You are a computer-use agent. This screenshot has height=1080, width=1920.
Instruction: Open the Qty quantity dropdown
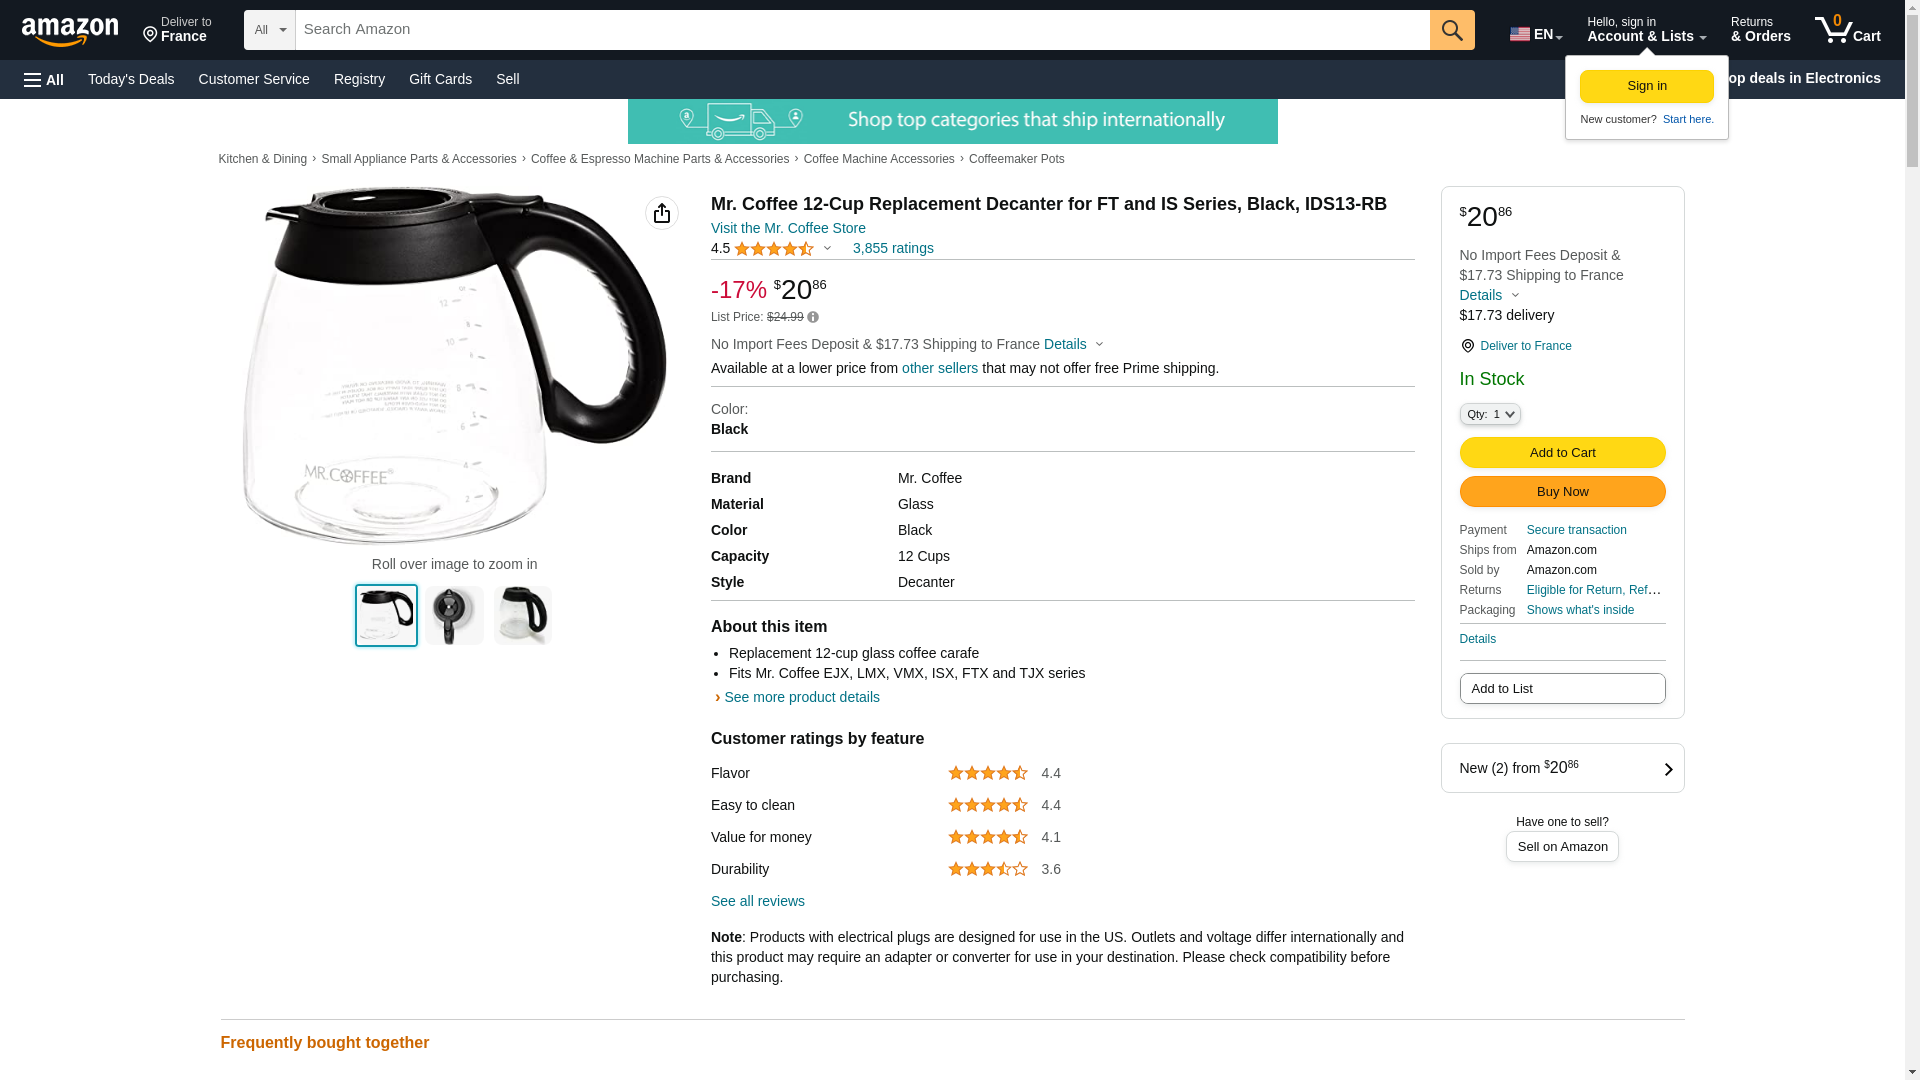1490,414
